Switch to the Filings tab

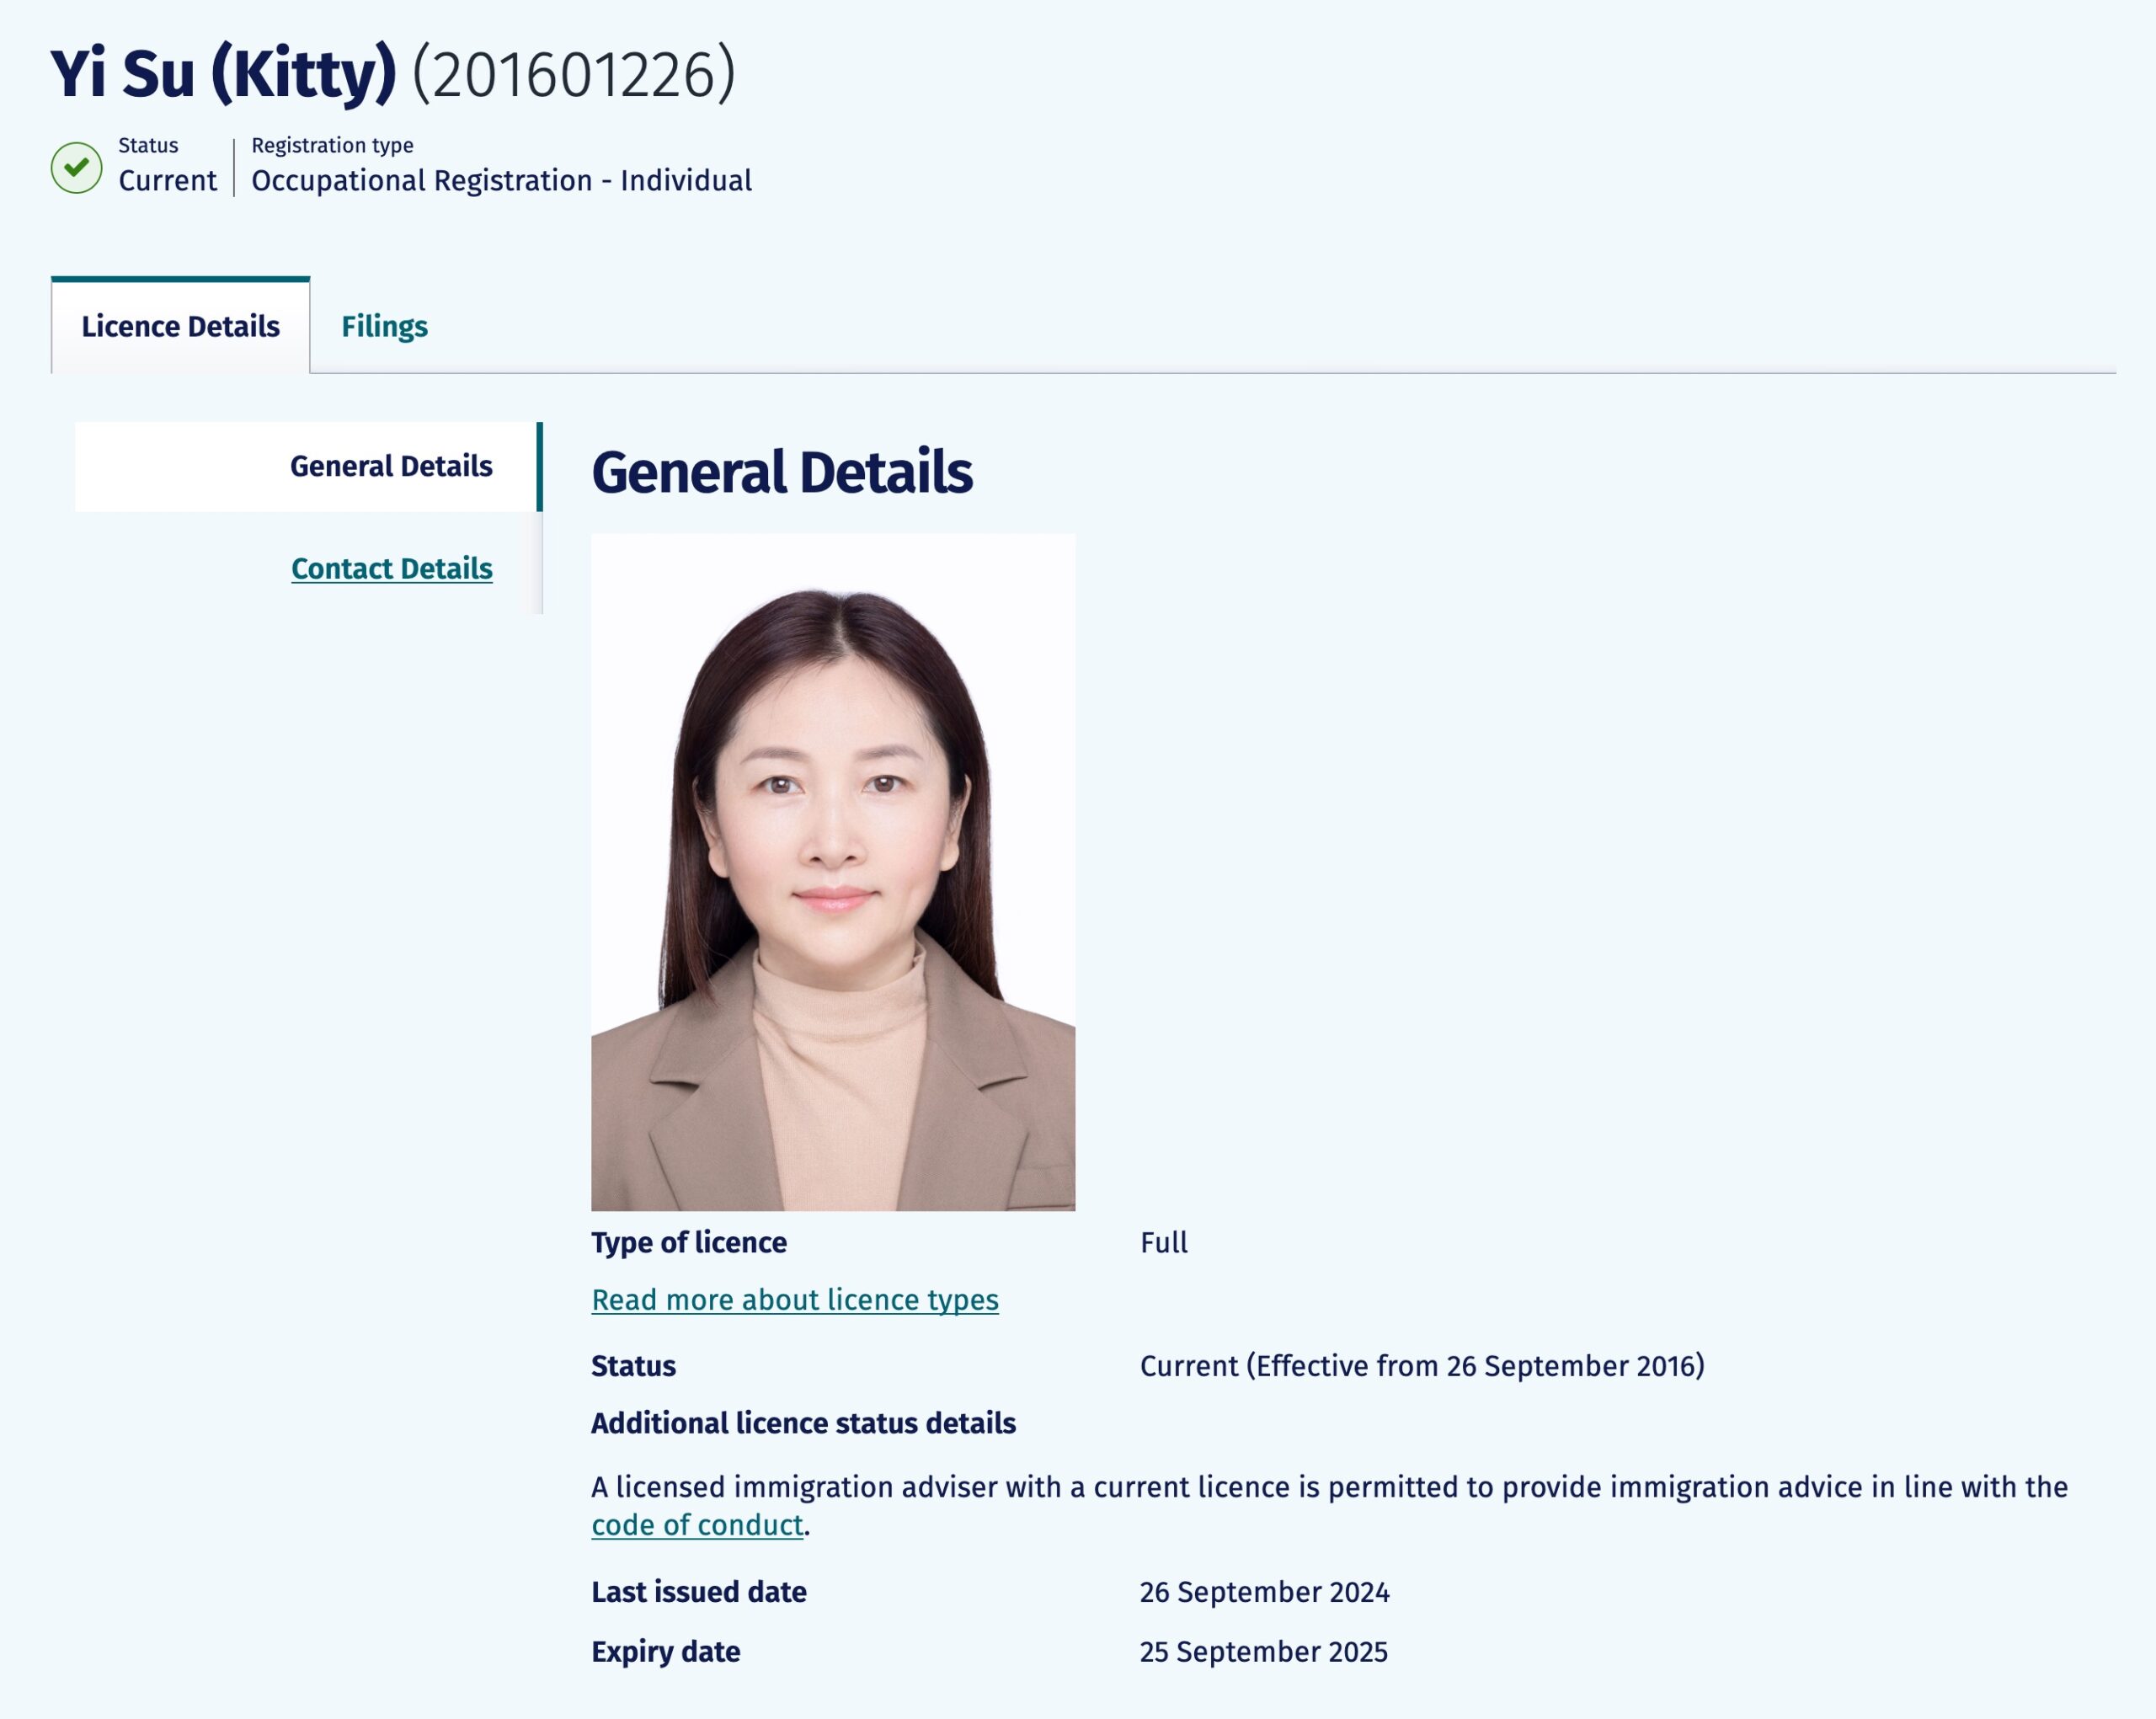384,326
